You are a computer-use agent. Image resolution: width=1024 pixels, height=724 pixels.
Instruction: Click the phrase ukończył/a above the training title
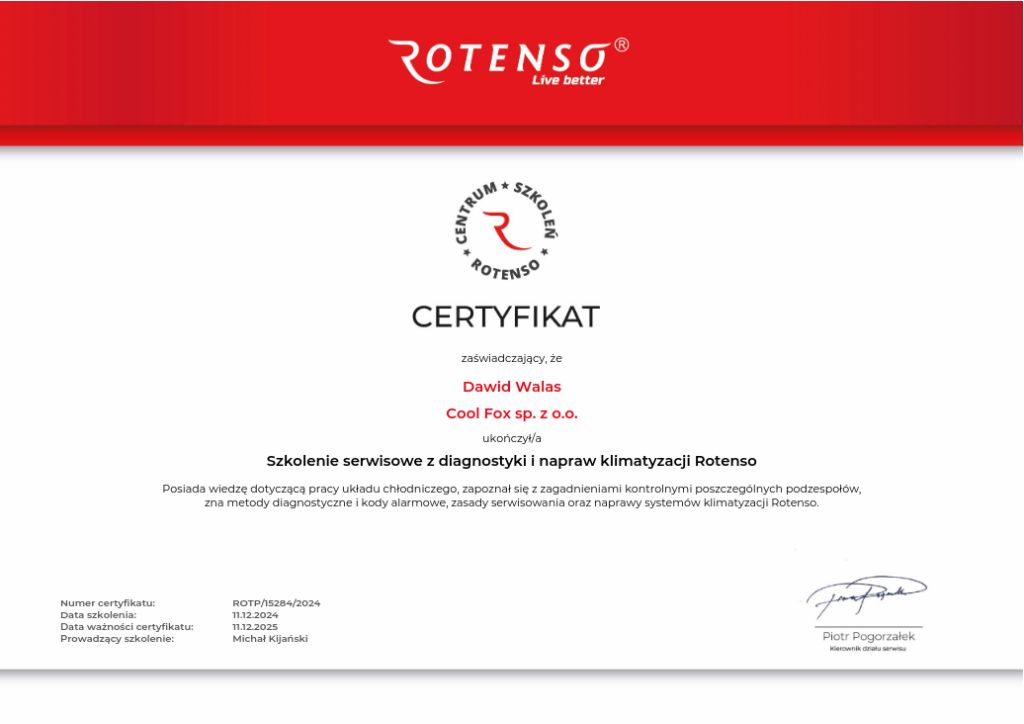[512, 437]
